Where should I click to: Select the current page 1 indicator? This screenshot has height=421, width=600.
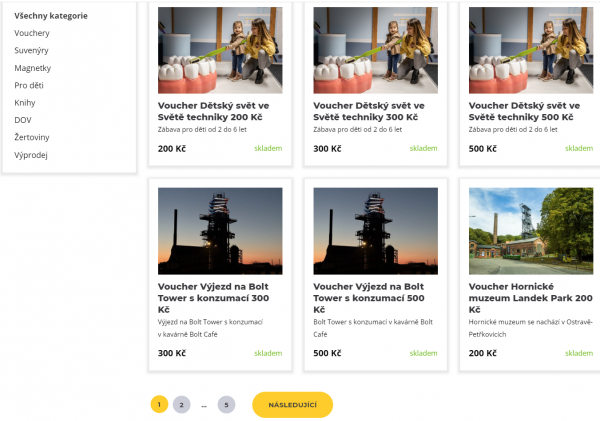point(159,405)
